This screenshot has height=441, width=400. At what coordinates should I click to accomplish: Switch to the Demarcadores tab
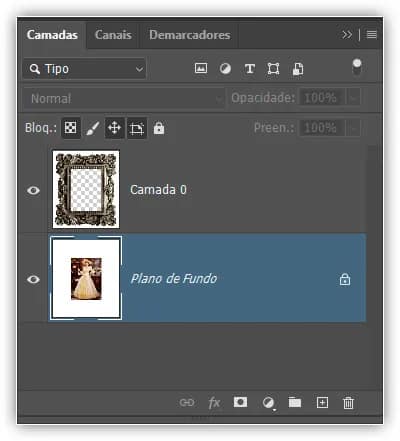click(x=190, y=35)
